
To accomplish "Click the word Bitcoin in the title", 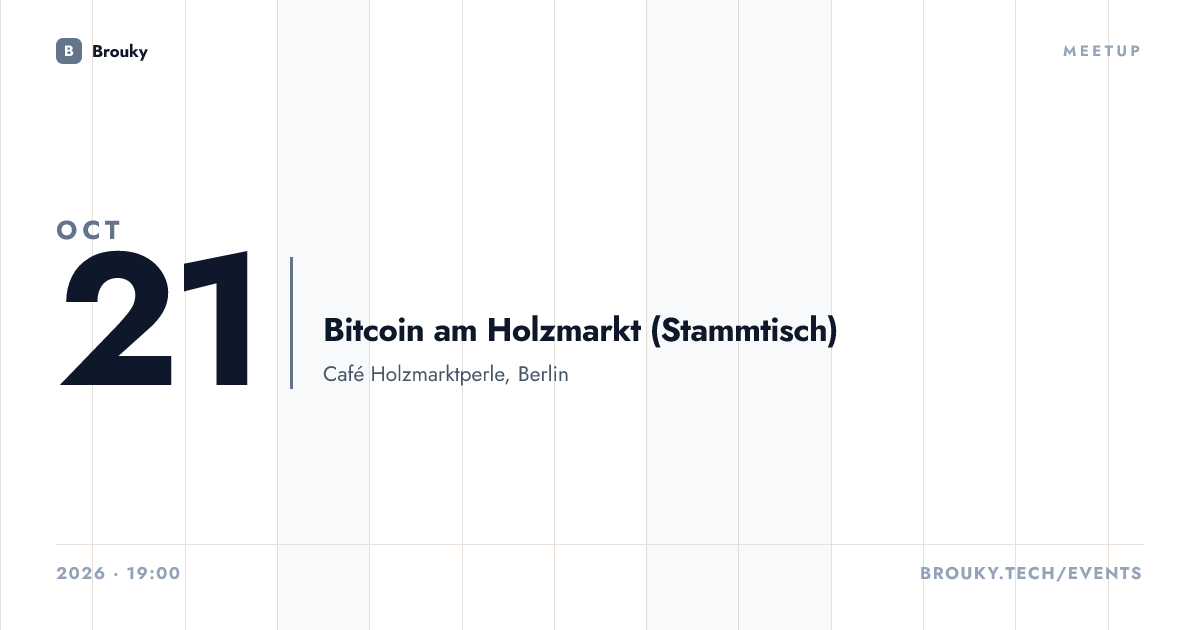I will 374,330.
